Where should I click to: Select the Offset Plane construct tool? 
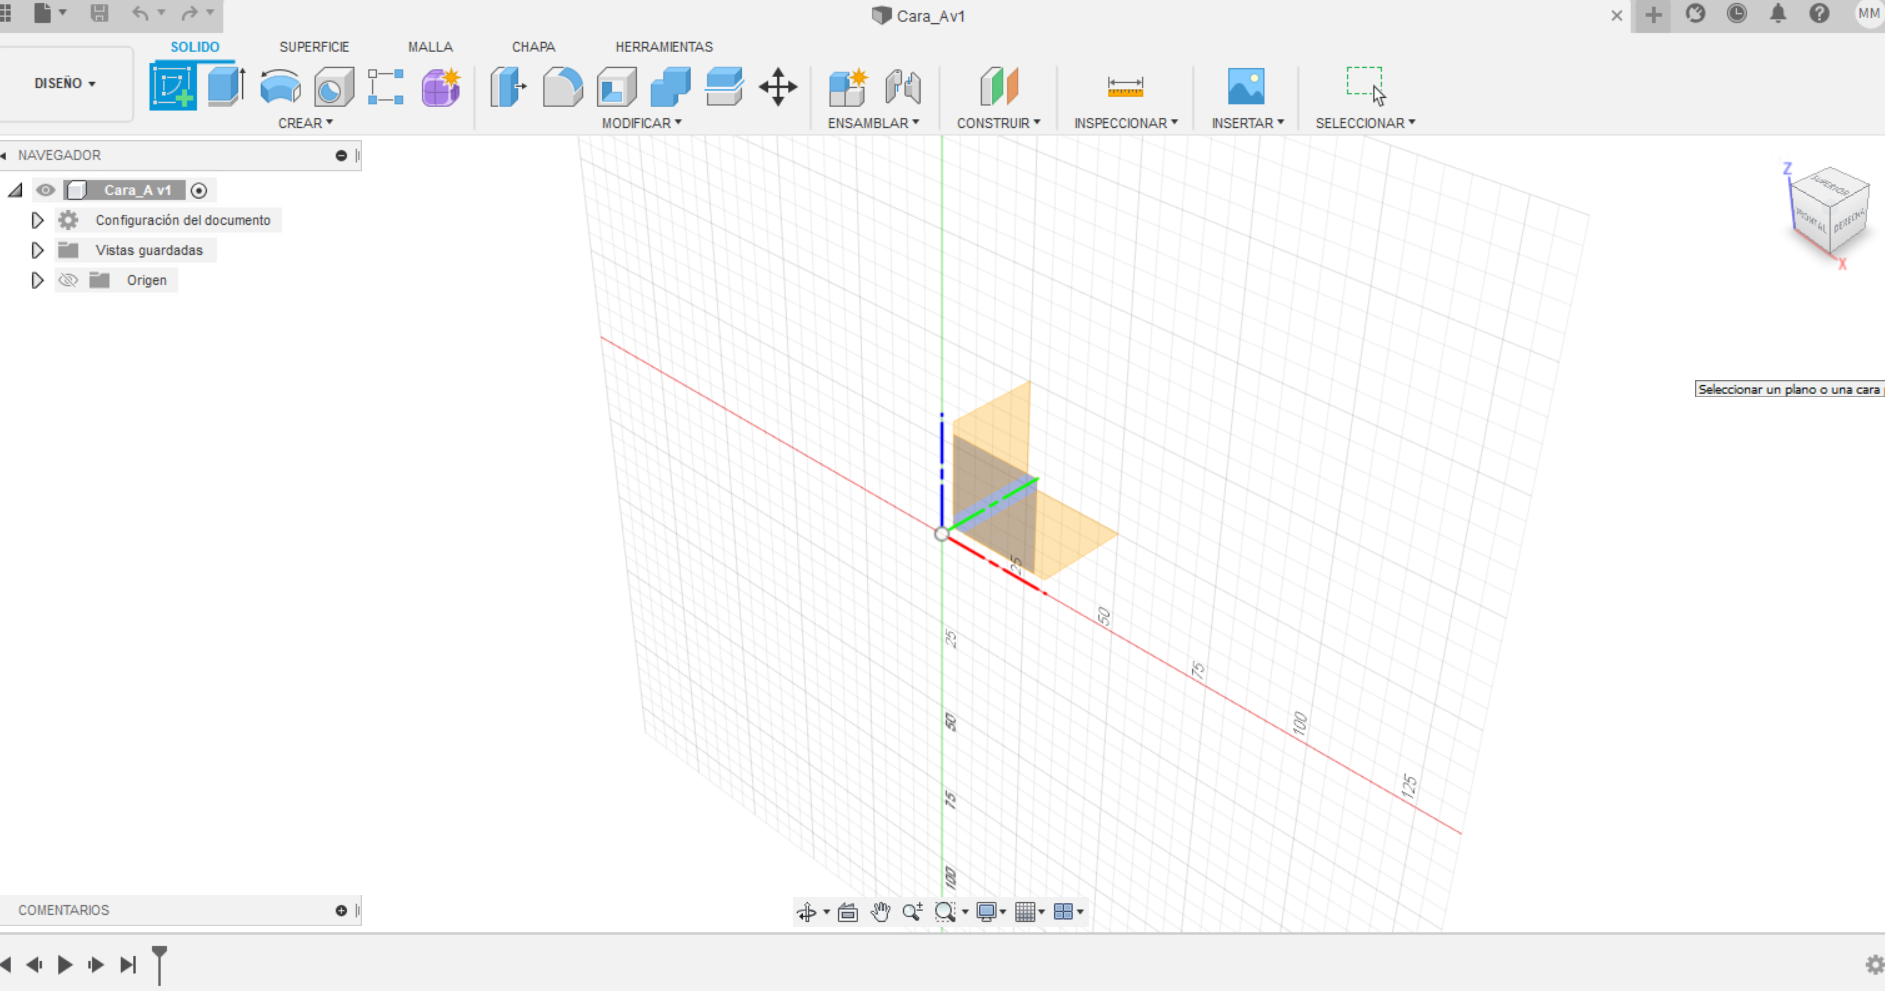pyautogui.click(x=998, y=87)
